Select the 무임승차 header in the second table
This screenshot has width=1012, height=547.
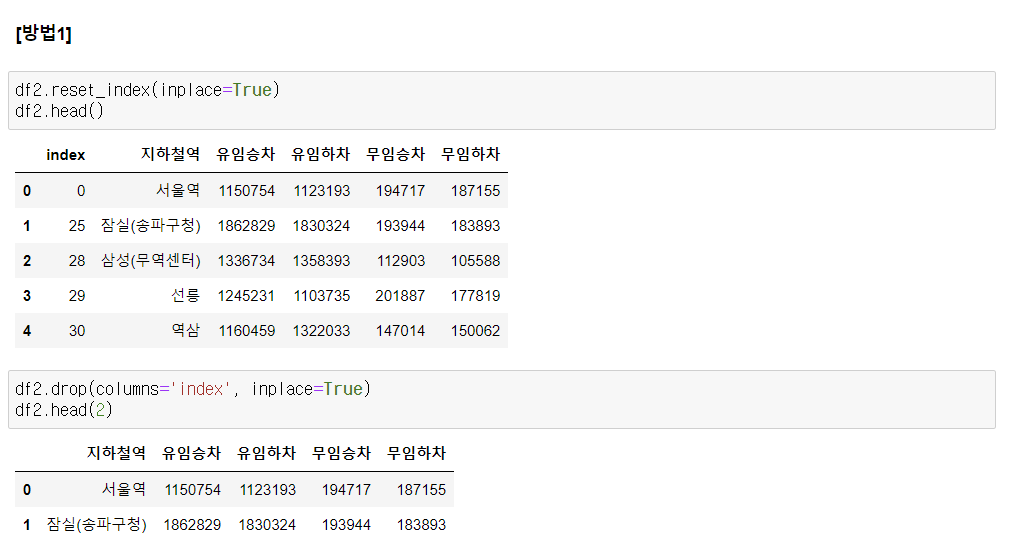tap(341, 453)
